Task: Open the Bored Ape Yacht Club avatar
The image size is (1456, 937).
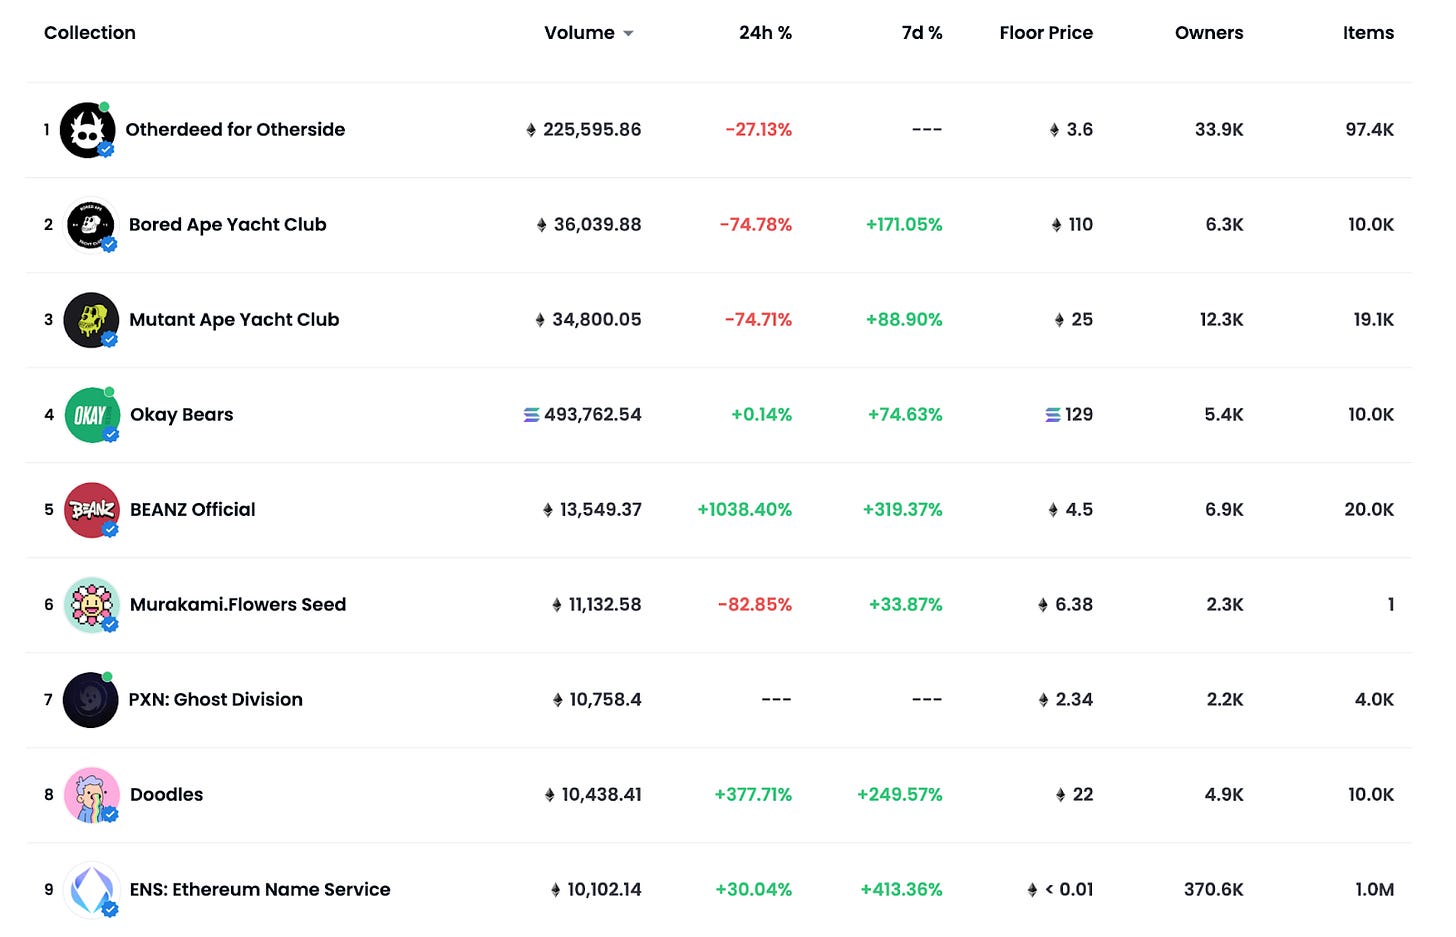Action: click(91, 225)
